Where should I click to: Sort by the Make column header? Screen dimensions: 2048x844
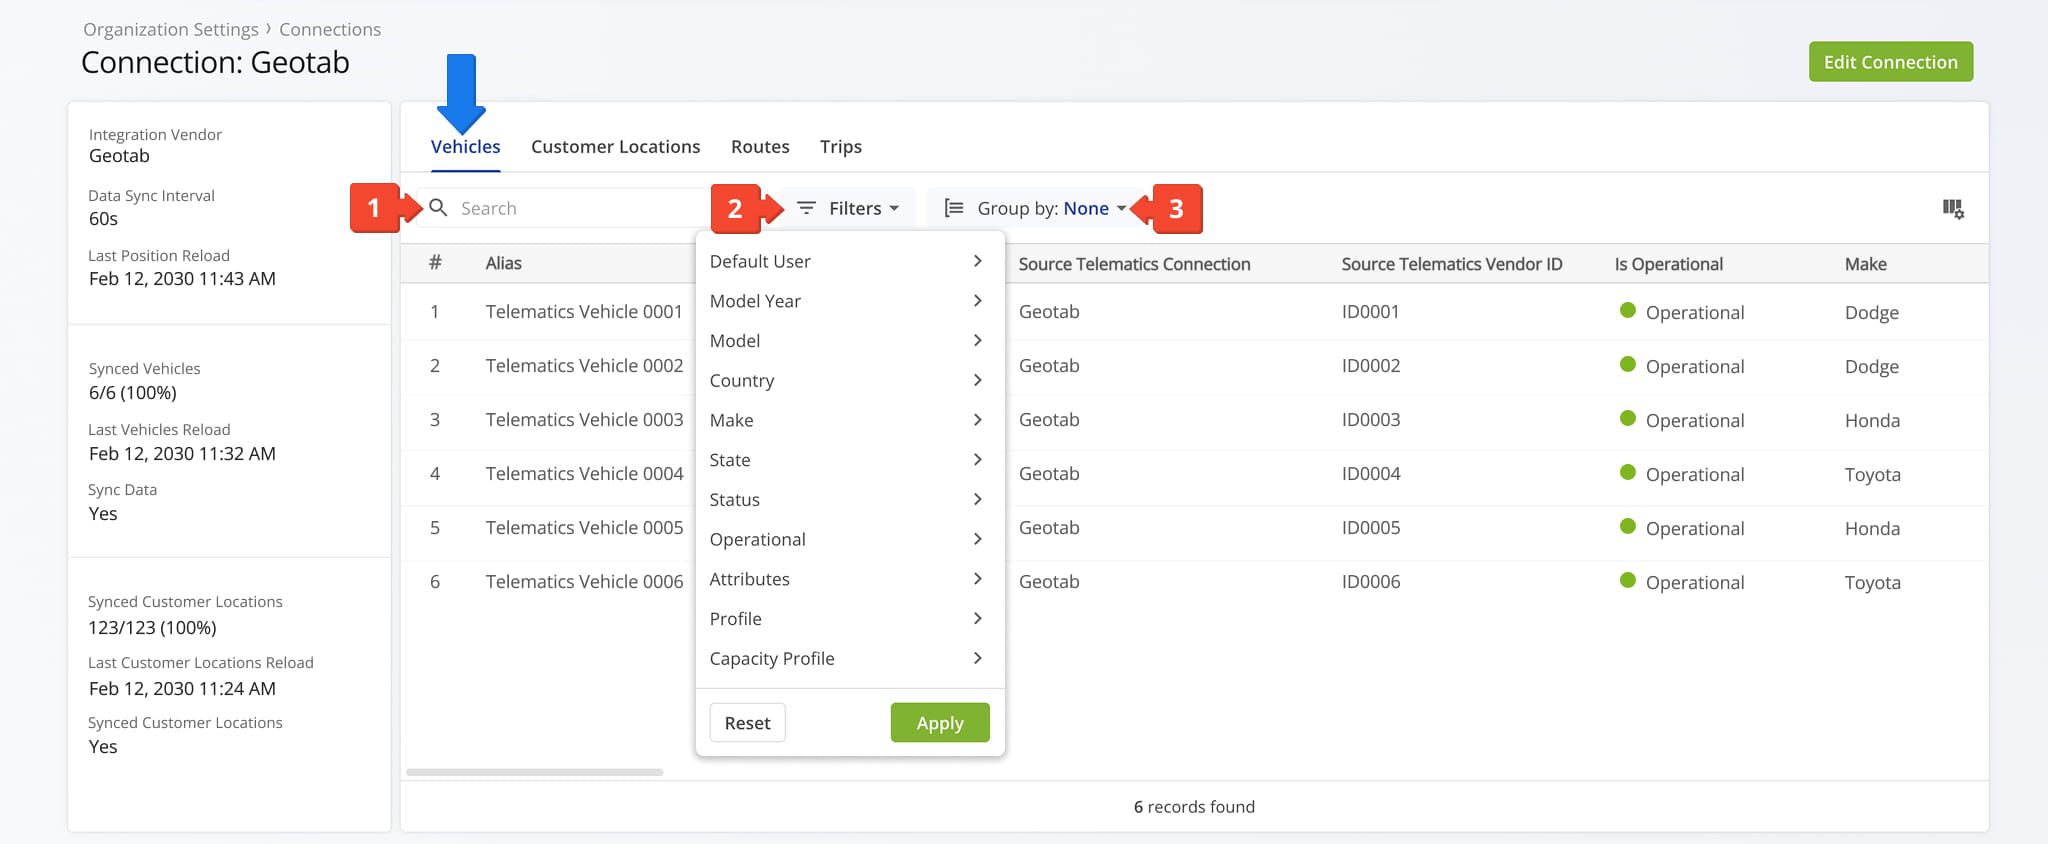(1865, 264)
